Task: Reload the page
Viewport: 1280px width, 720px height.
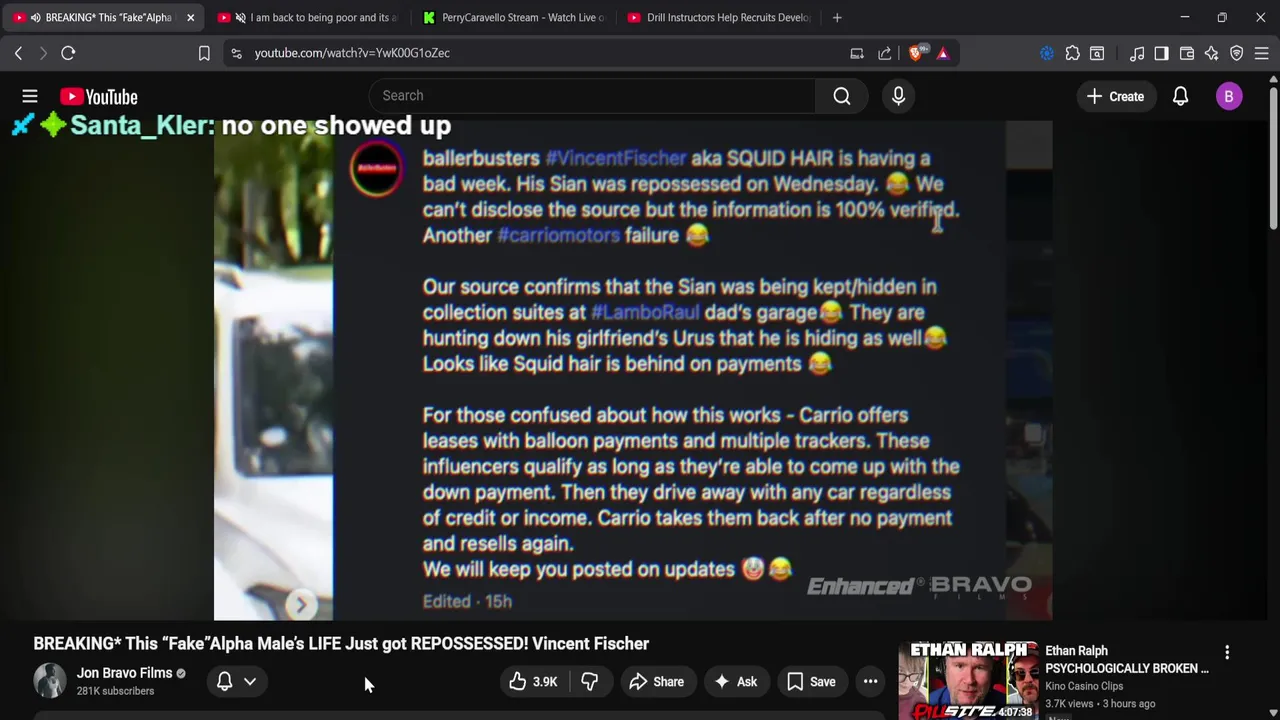Action: [68, 53]
